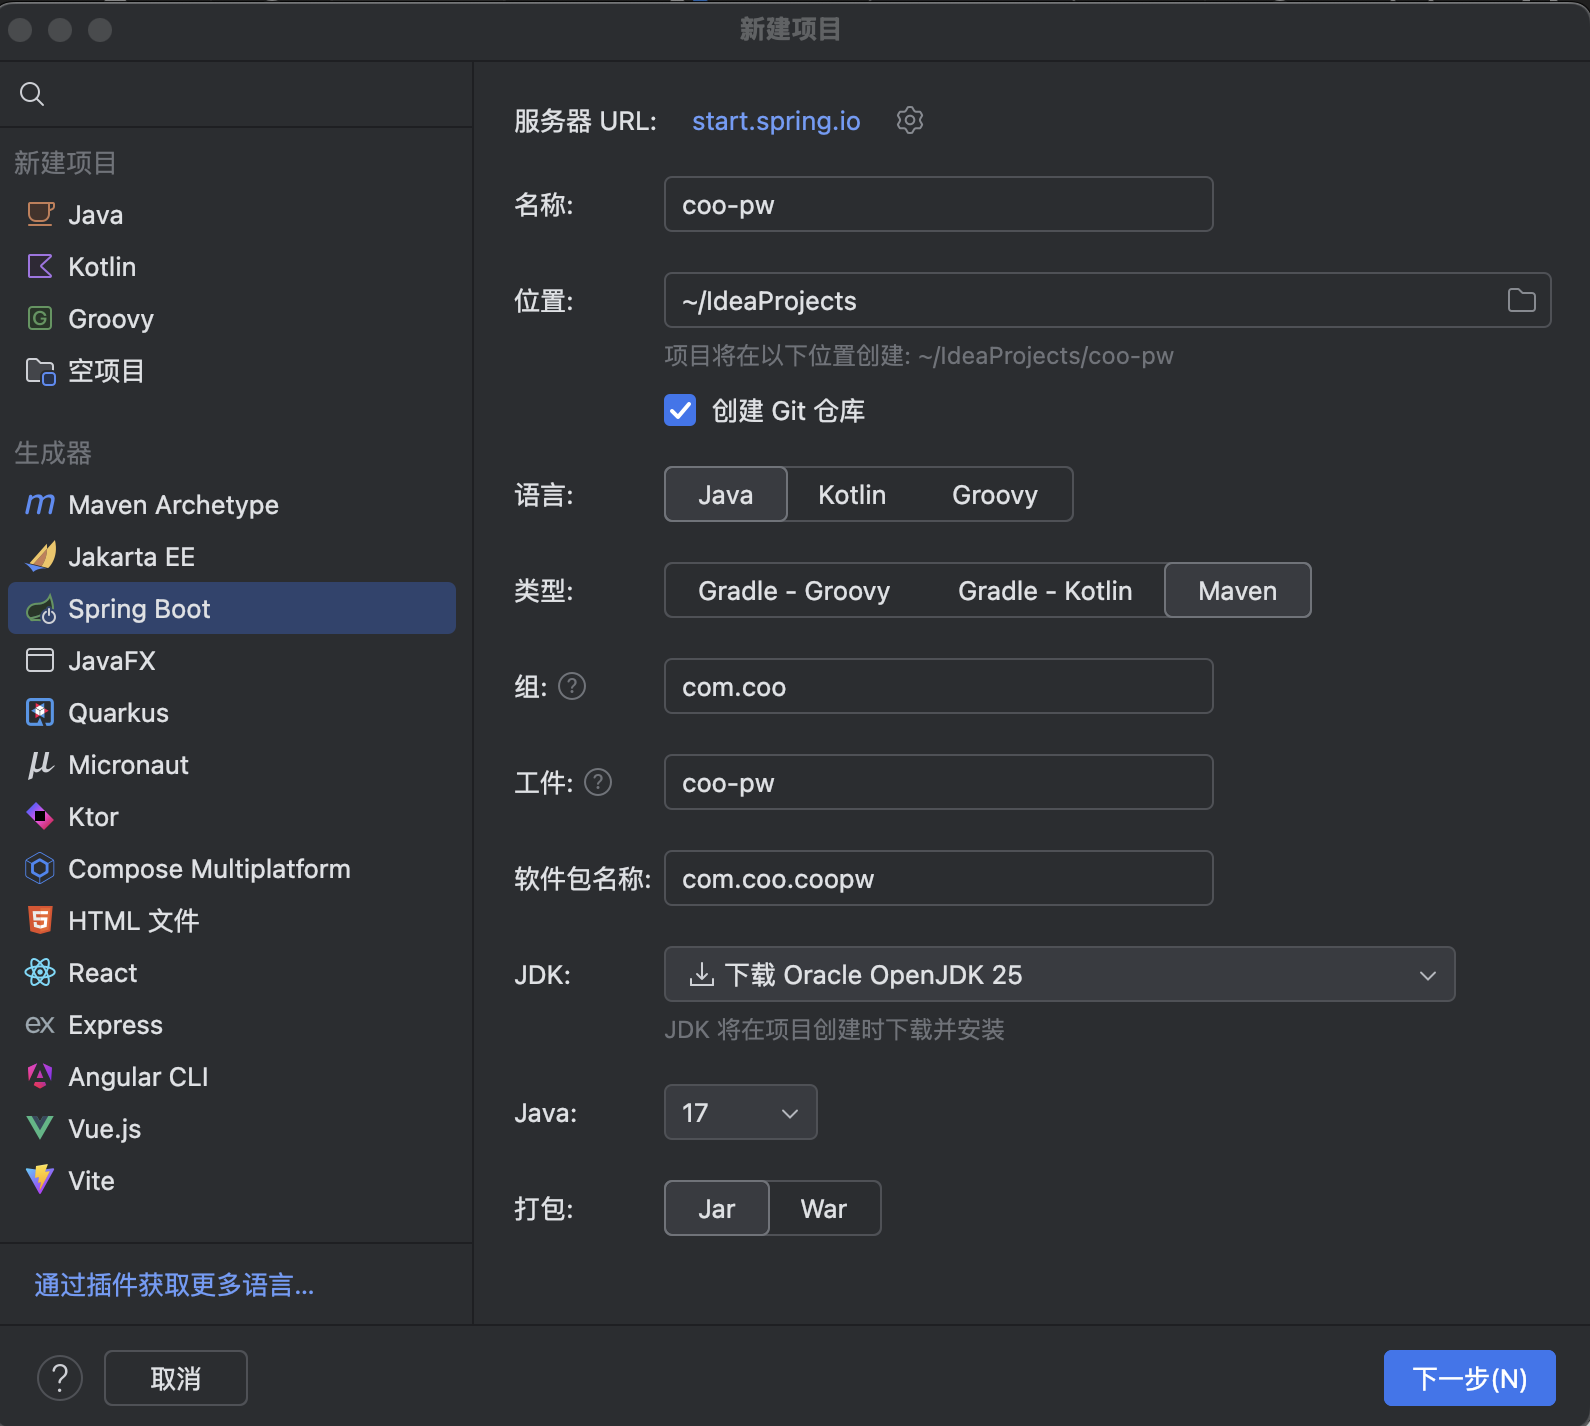Click the HTML5 file icon
The height and width of the screenshot is (1426, 1590).
40,920
